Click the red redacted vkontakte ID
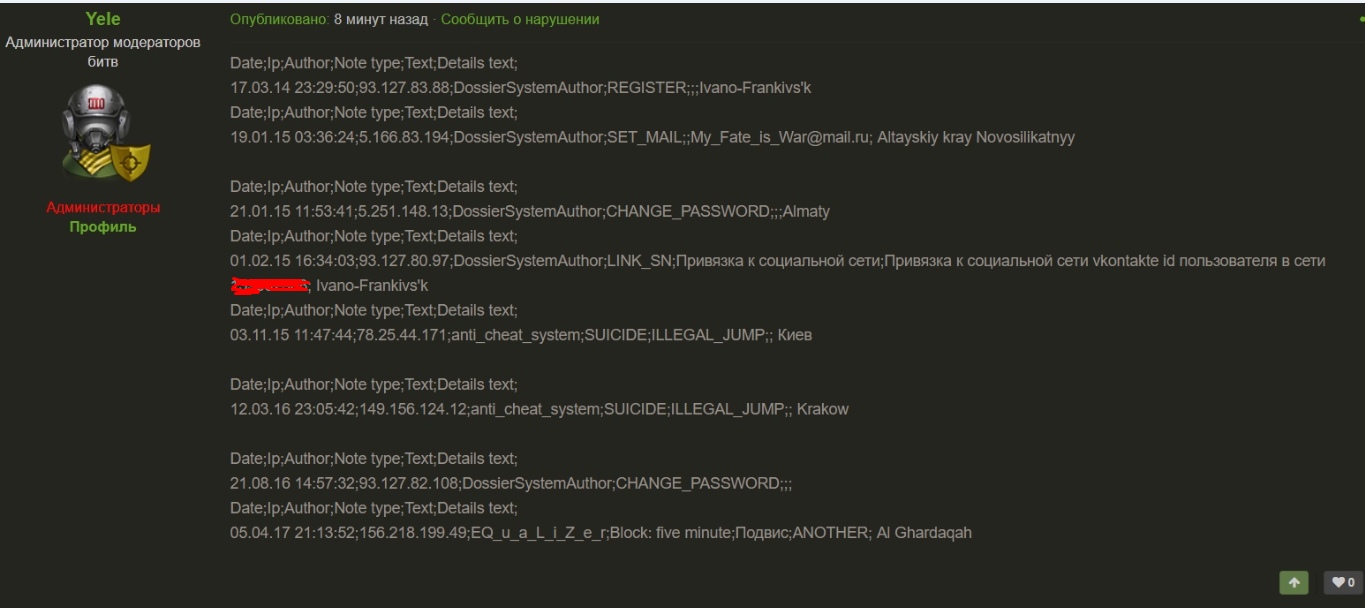This screenshot has width=1365, height=608. click(x=268, y=286)
